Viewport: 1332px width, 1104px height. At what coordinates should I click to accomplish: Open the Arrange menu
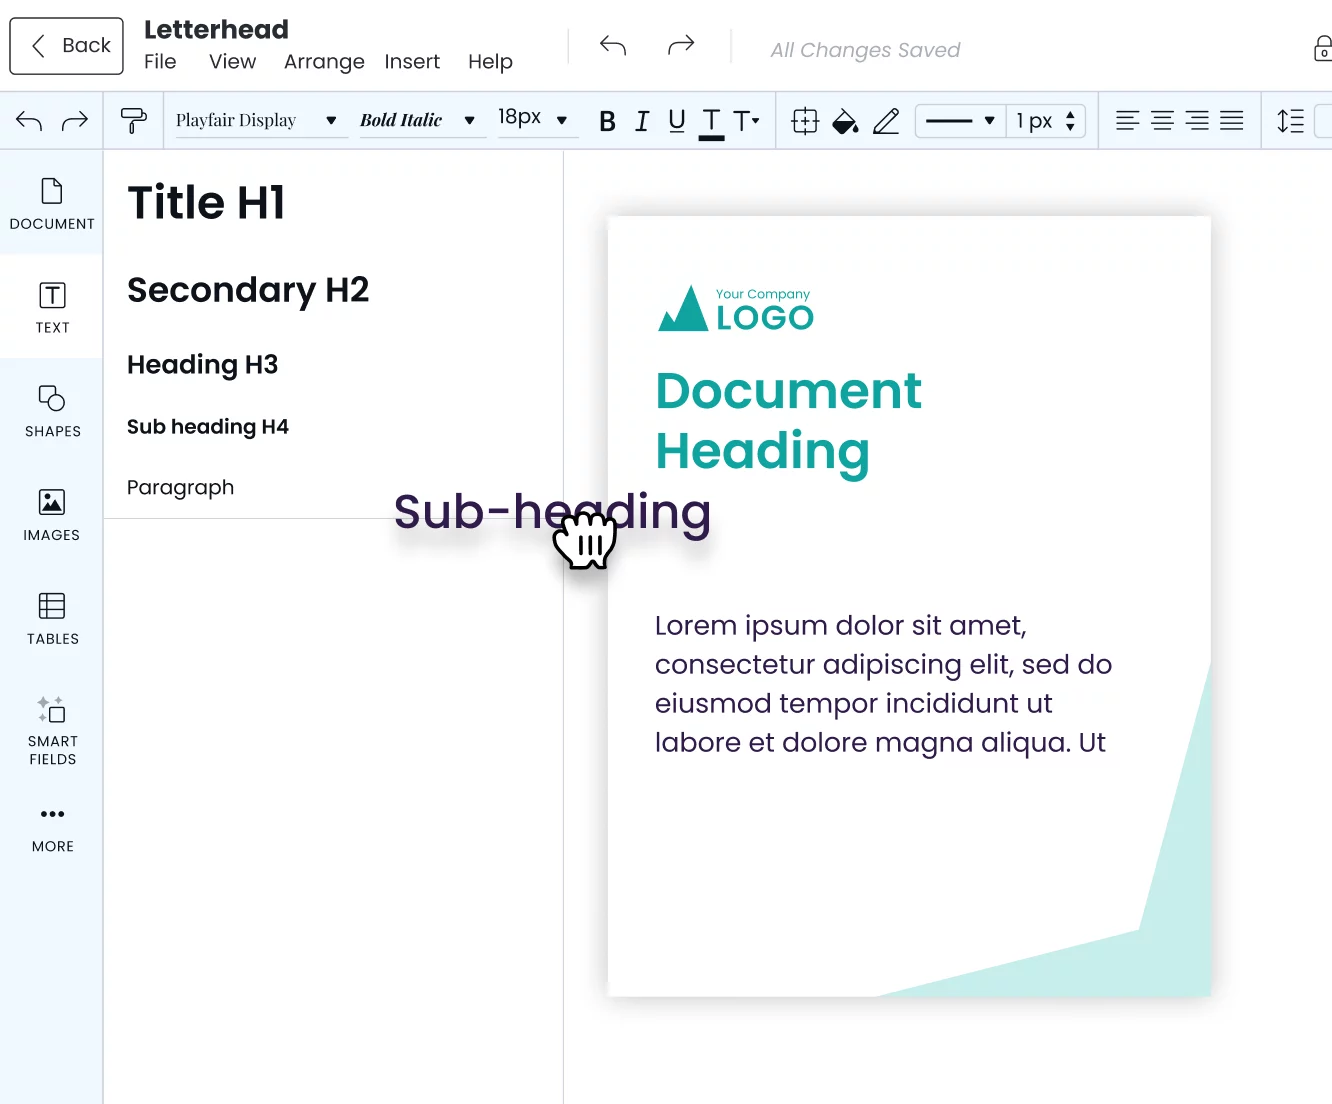pos(324,62)
